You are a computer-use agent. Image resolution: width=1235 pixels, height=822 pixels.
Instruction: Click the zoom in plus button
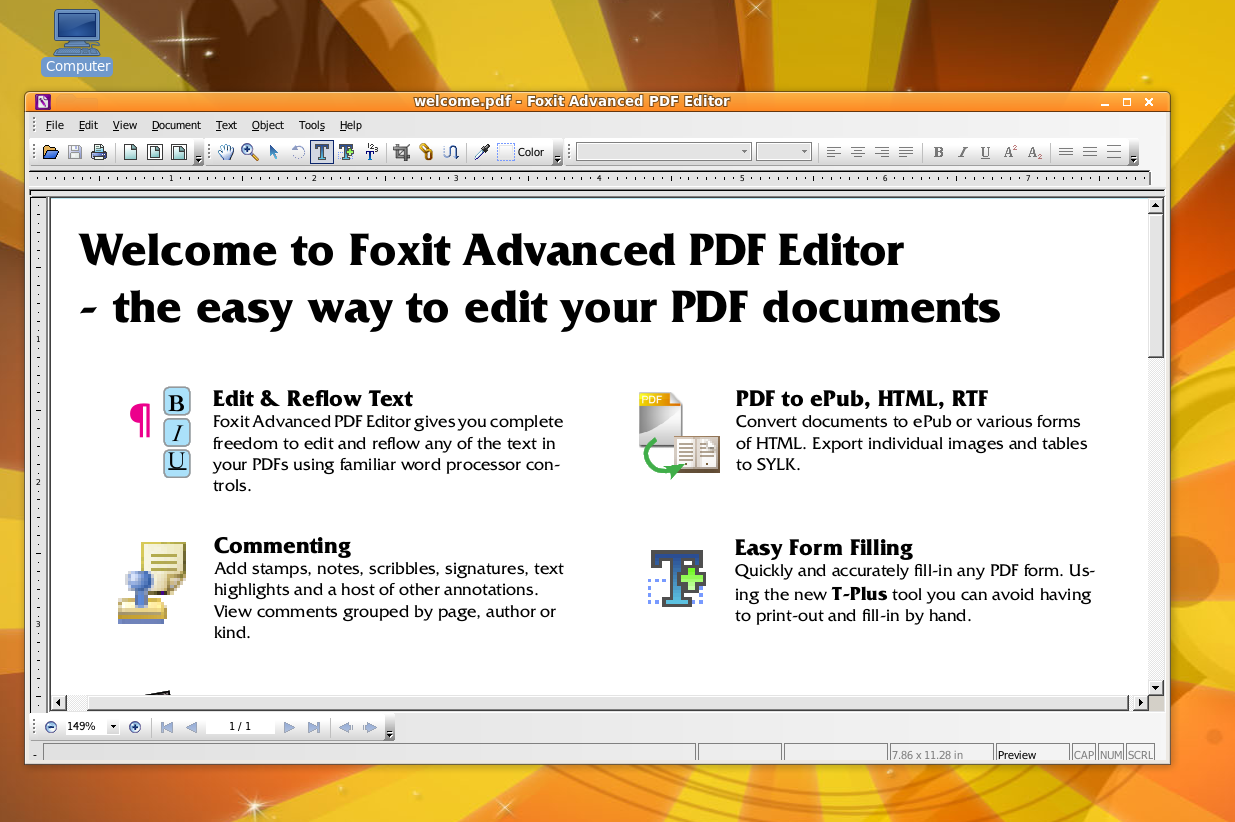135,727
